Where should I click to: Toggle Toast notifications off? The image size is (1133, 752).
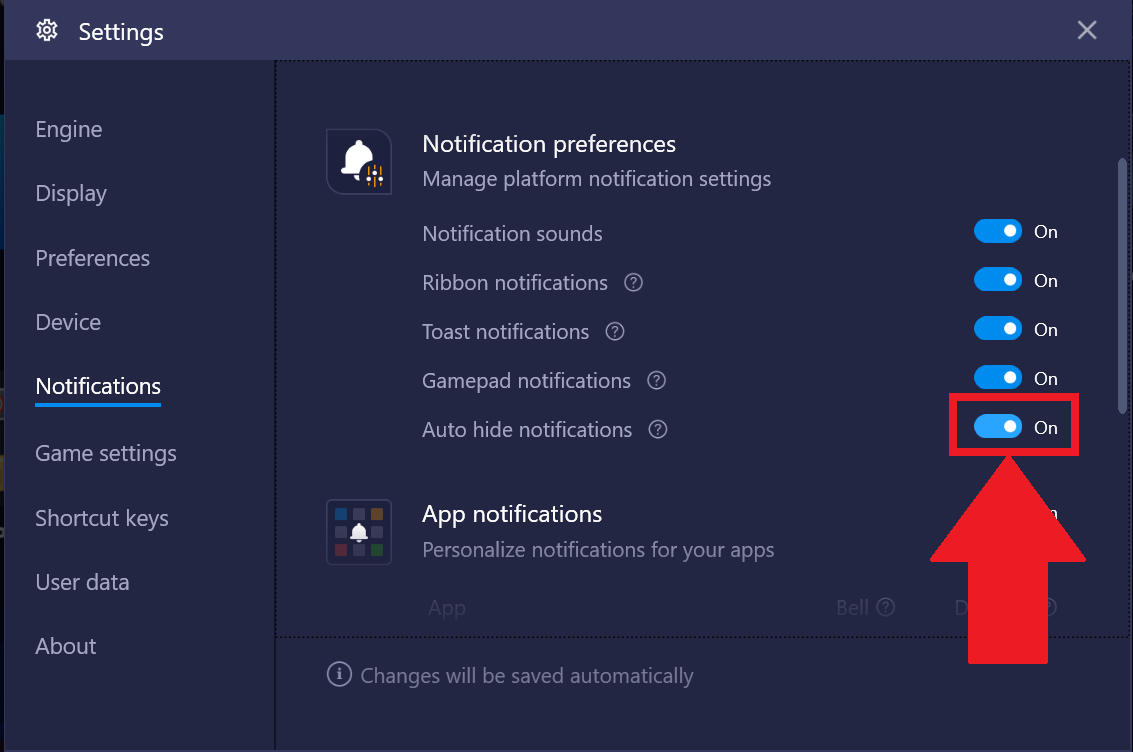pos(998,329)
